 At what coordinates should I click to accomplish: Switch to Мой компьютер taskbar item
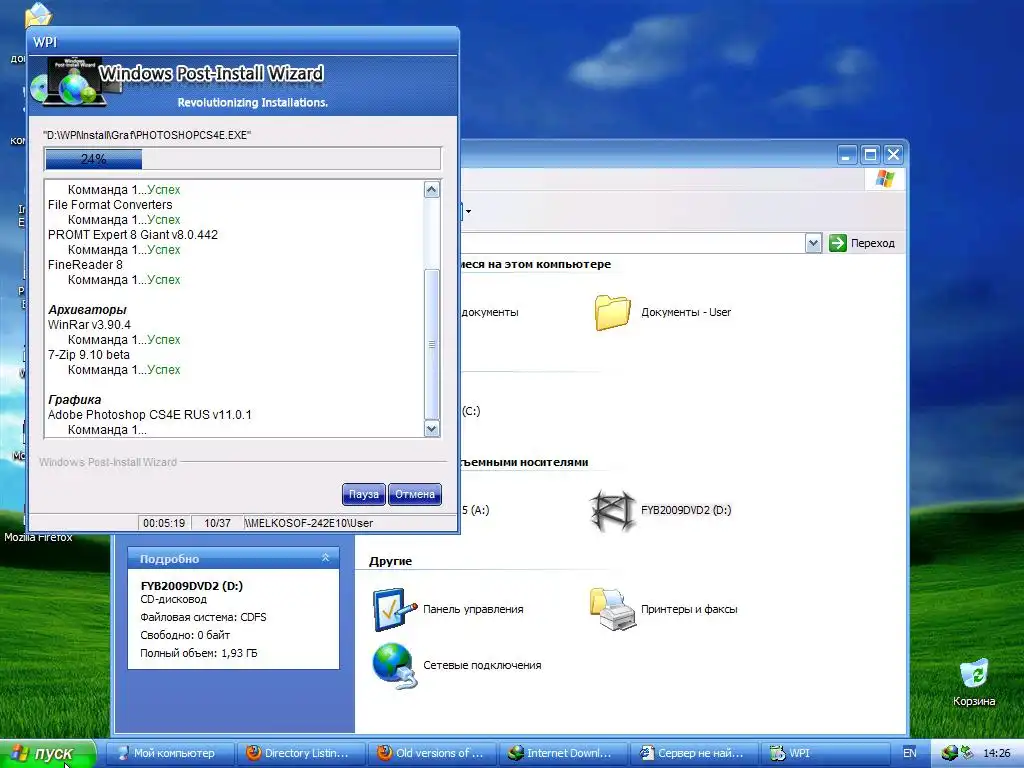(x=168, y=753)
